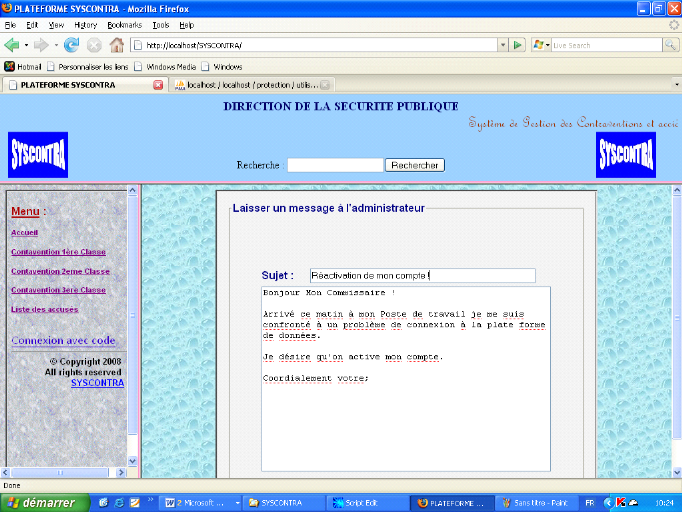Close the PLATEFORME SYSCONTRA tab
The height and width of the screenshot is (512, 682).
click(158, 85)
